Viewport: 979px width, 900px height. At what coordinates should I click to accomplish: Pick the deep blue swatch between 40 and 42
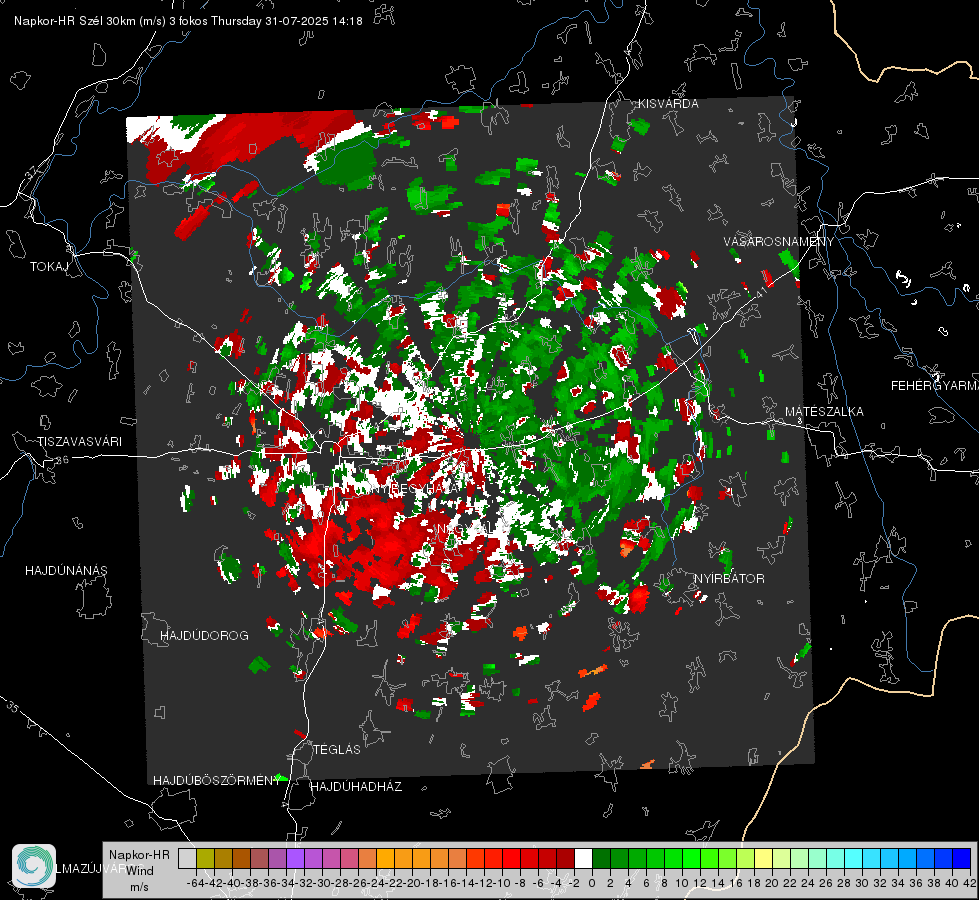[962, 858]
